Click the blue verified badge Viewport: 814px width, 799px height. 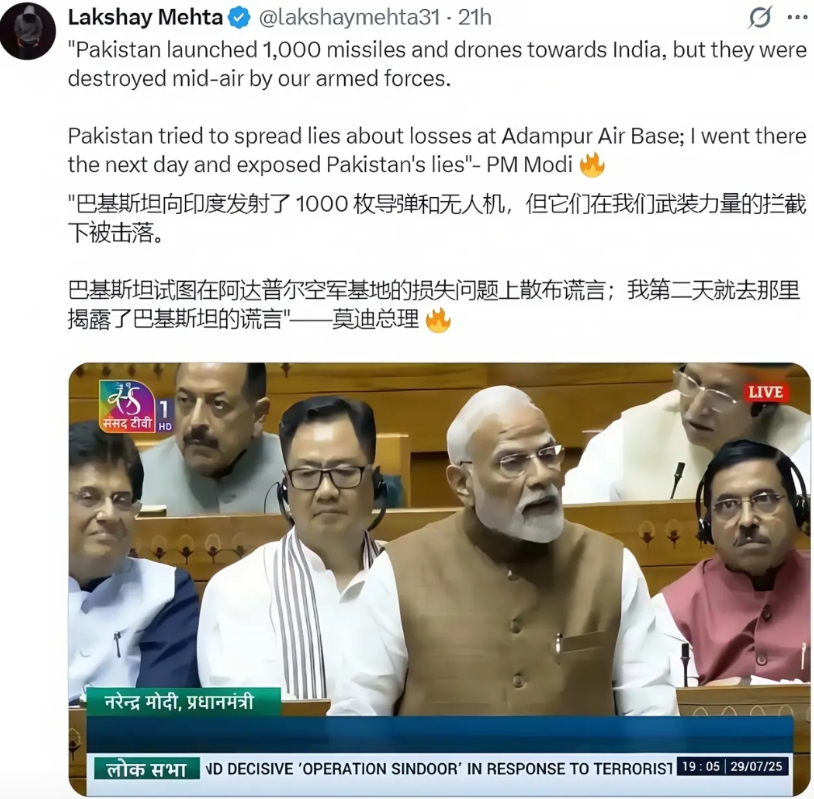point(239,18)
